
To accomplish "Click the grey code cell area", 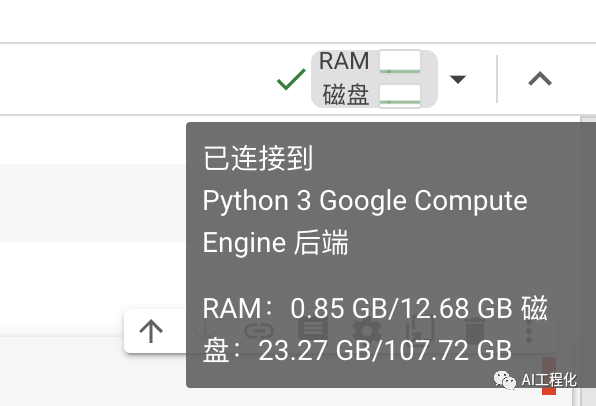I will (93, 203).
